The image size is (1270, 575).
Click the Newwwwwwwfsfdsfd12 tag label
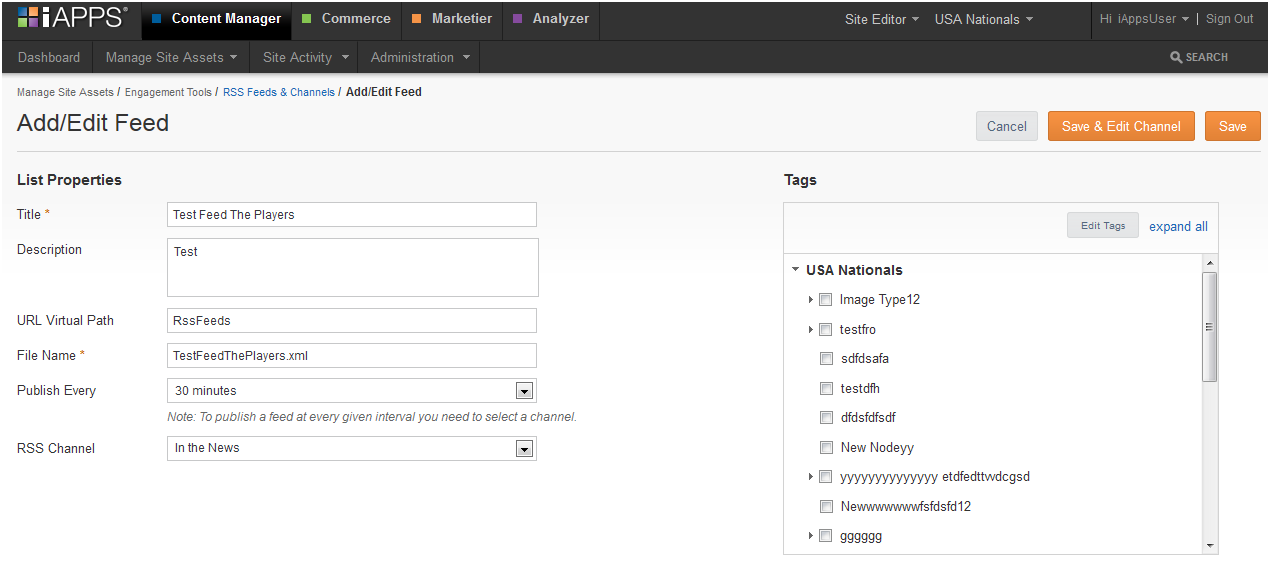[906, 506]
